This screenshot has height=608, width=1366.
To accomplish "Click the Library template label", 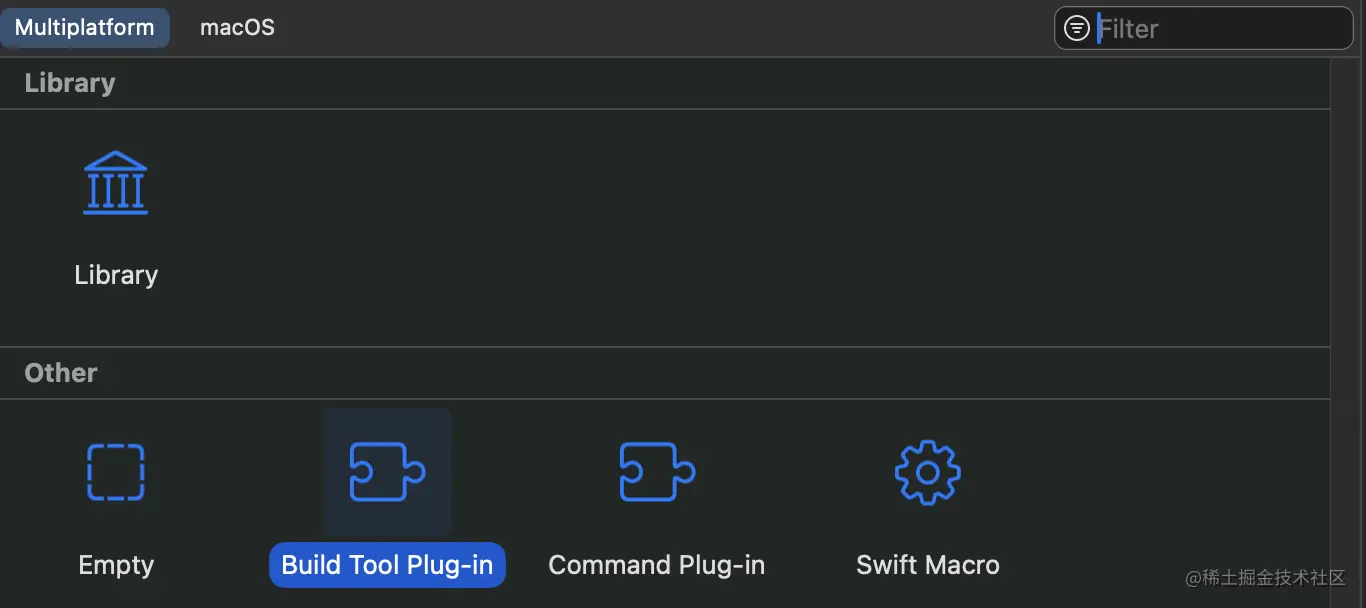I will pyautogui.click(x=116, y=275).
